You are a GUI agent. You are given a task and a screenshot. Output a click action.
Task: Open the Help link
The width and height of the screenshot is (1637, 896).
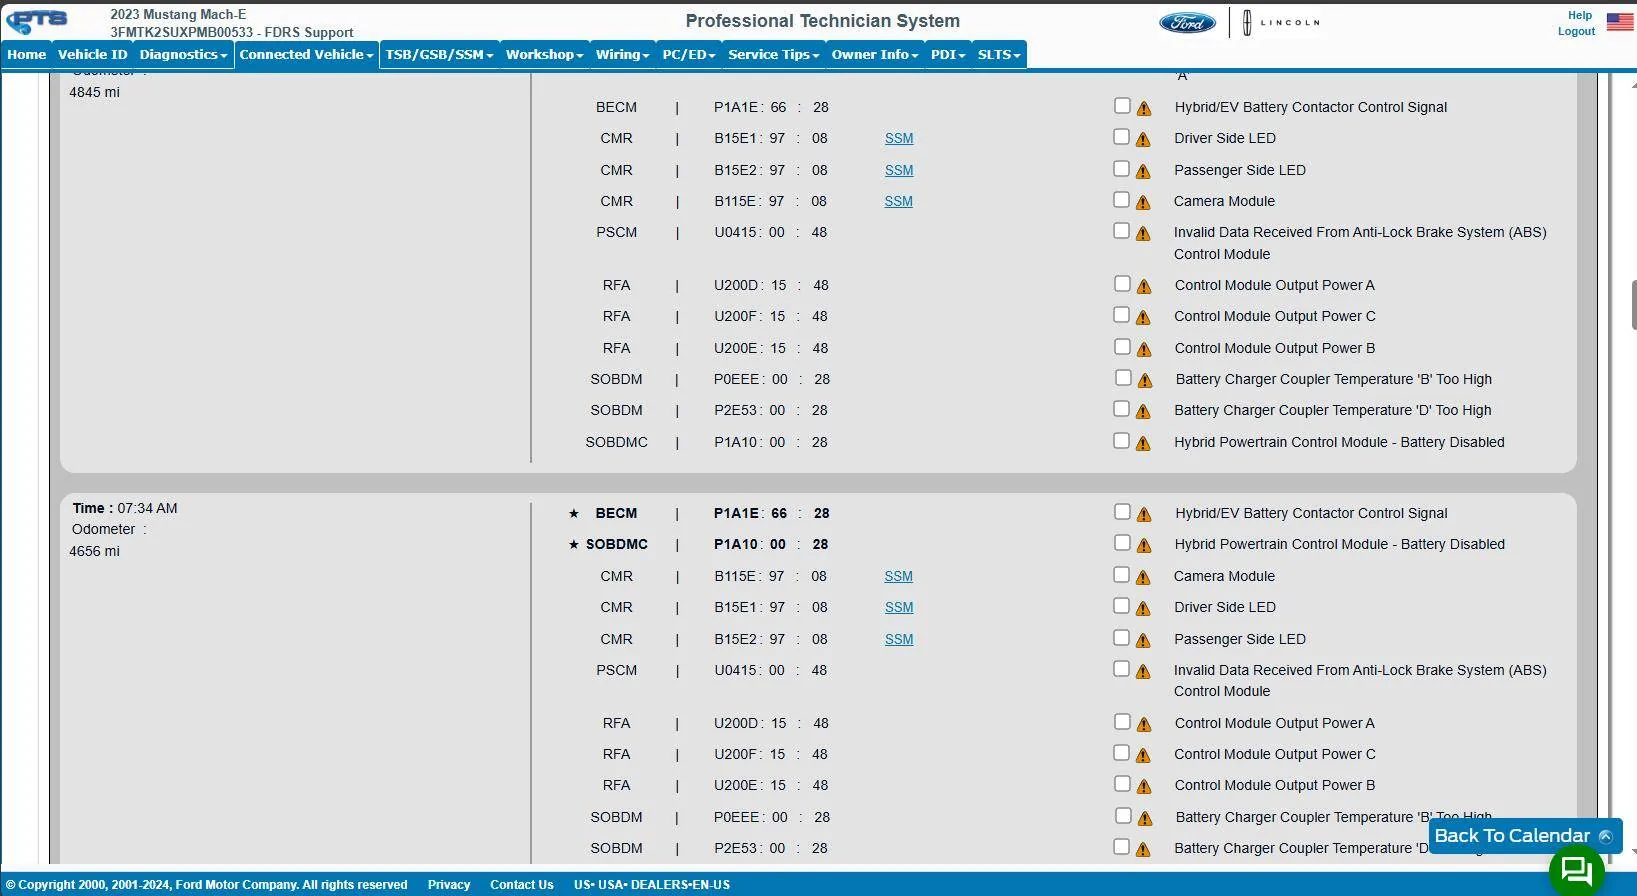point(1580,15)
